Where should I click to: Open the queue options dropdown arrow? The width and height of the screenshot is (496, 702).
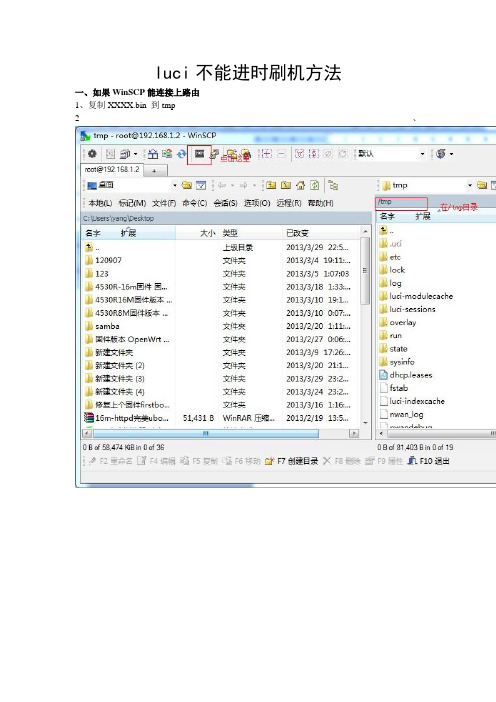click(x=135, y=154)
